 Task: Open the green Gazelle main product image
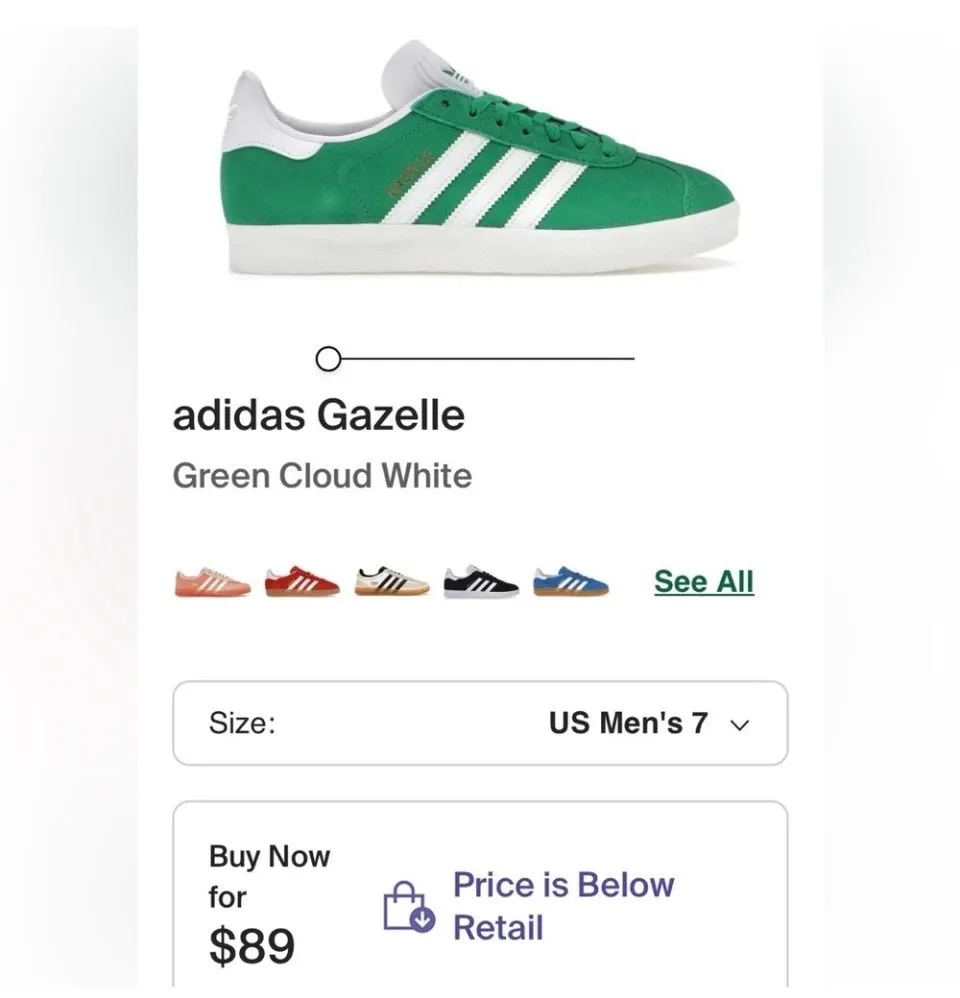pos(481,157)
